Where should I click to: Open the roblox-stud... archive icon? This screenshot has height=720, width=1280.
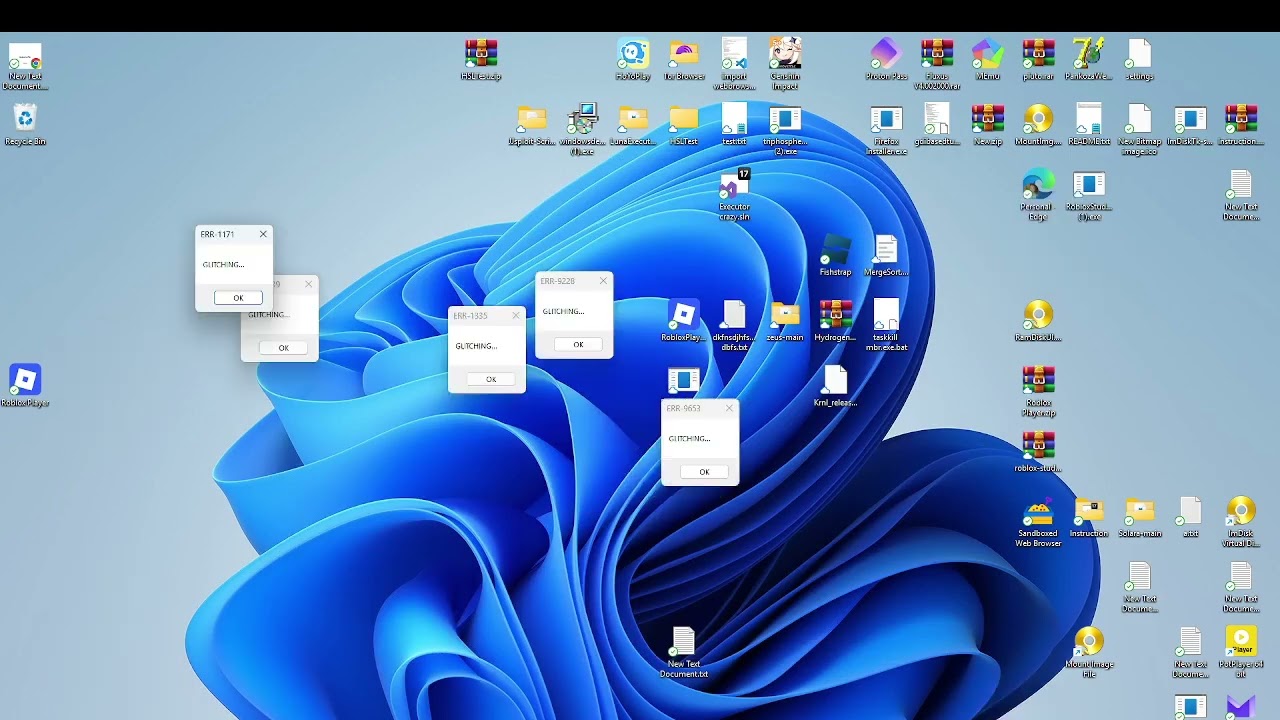pos(1038,451)
